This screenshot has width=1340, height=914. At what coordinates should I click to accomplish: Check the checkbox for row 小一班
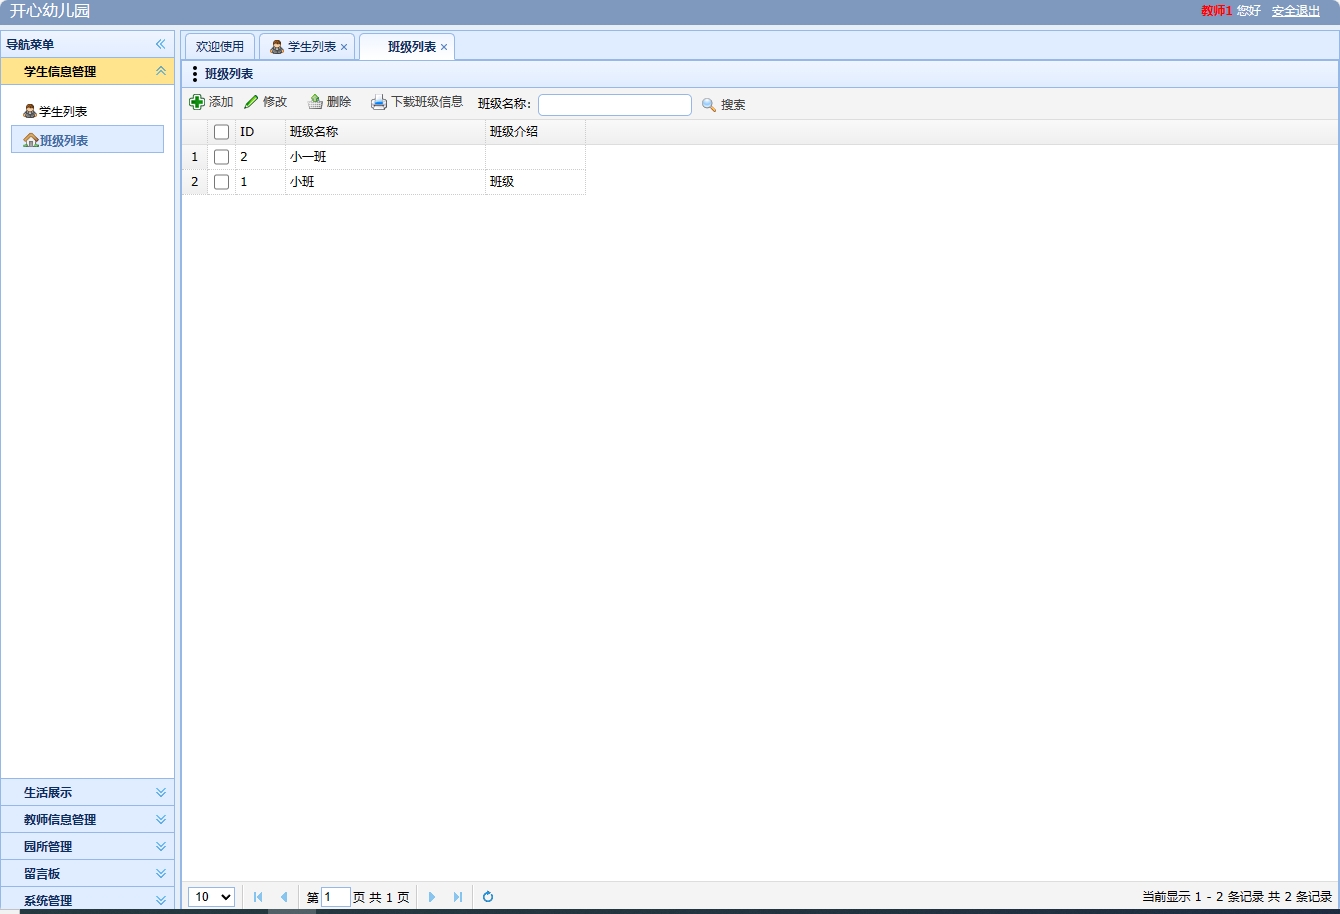(x=222, y=157)
